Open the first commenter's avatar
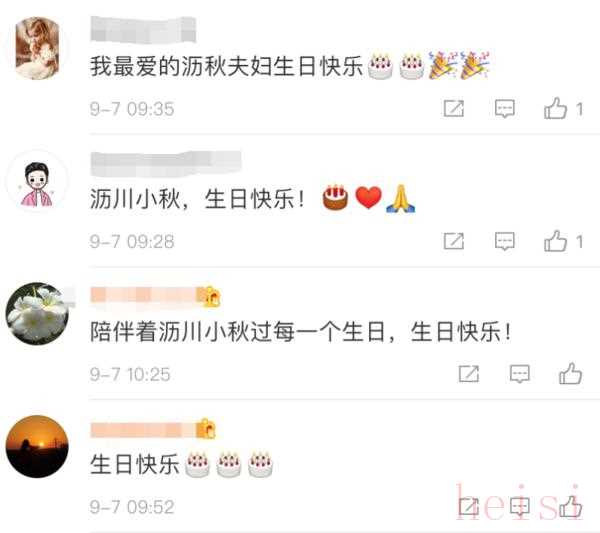Image resolution: width=600 pixels, height=533 pixels. [37, 49]
